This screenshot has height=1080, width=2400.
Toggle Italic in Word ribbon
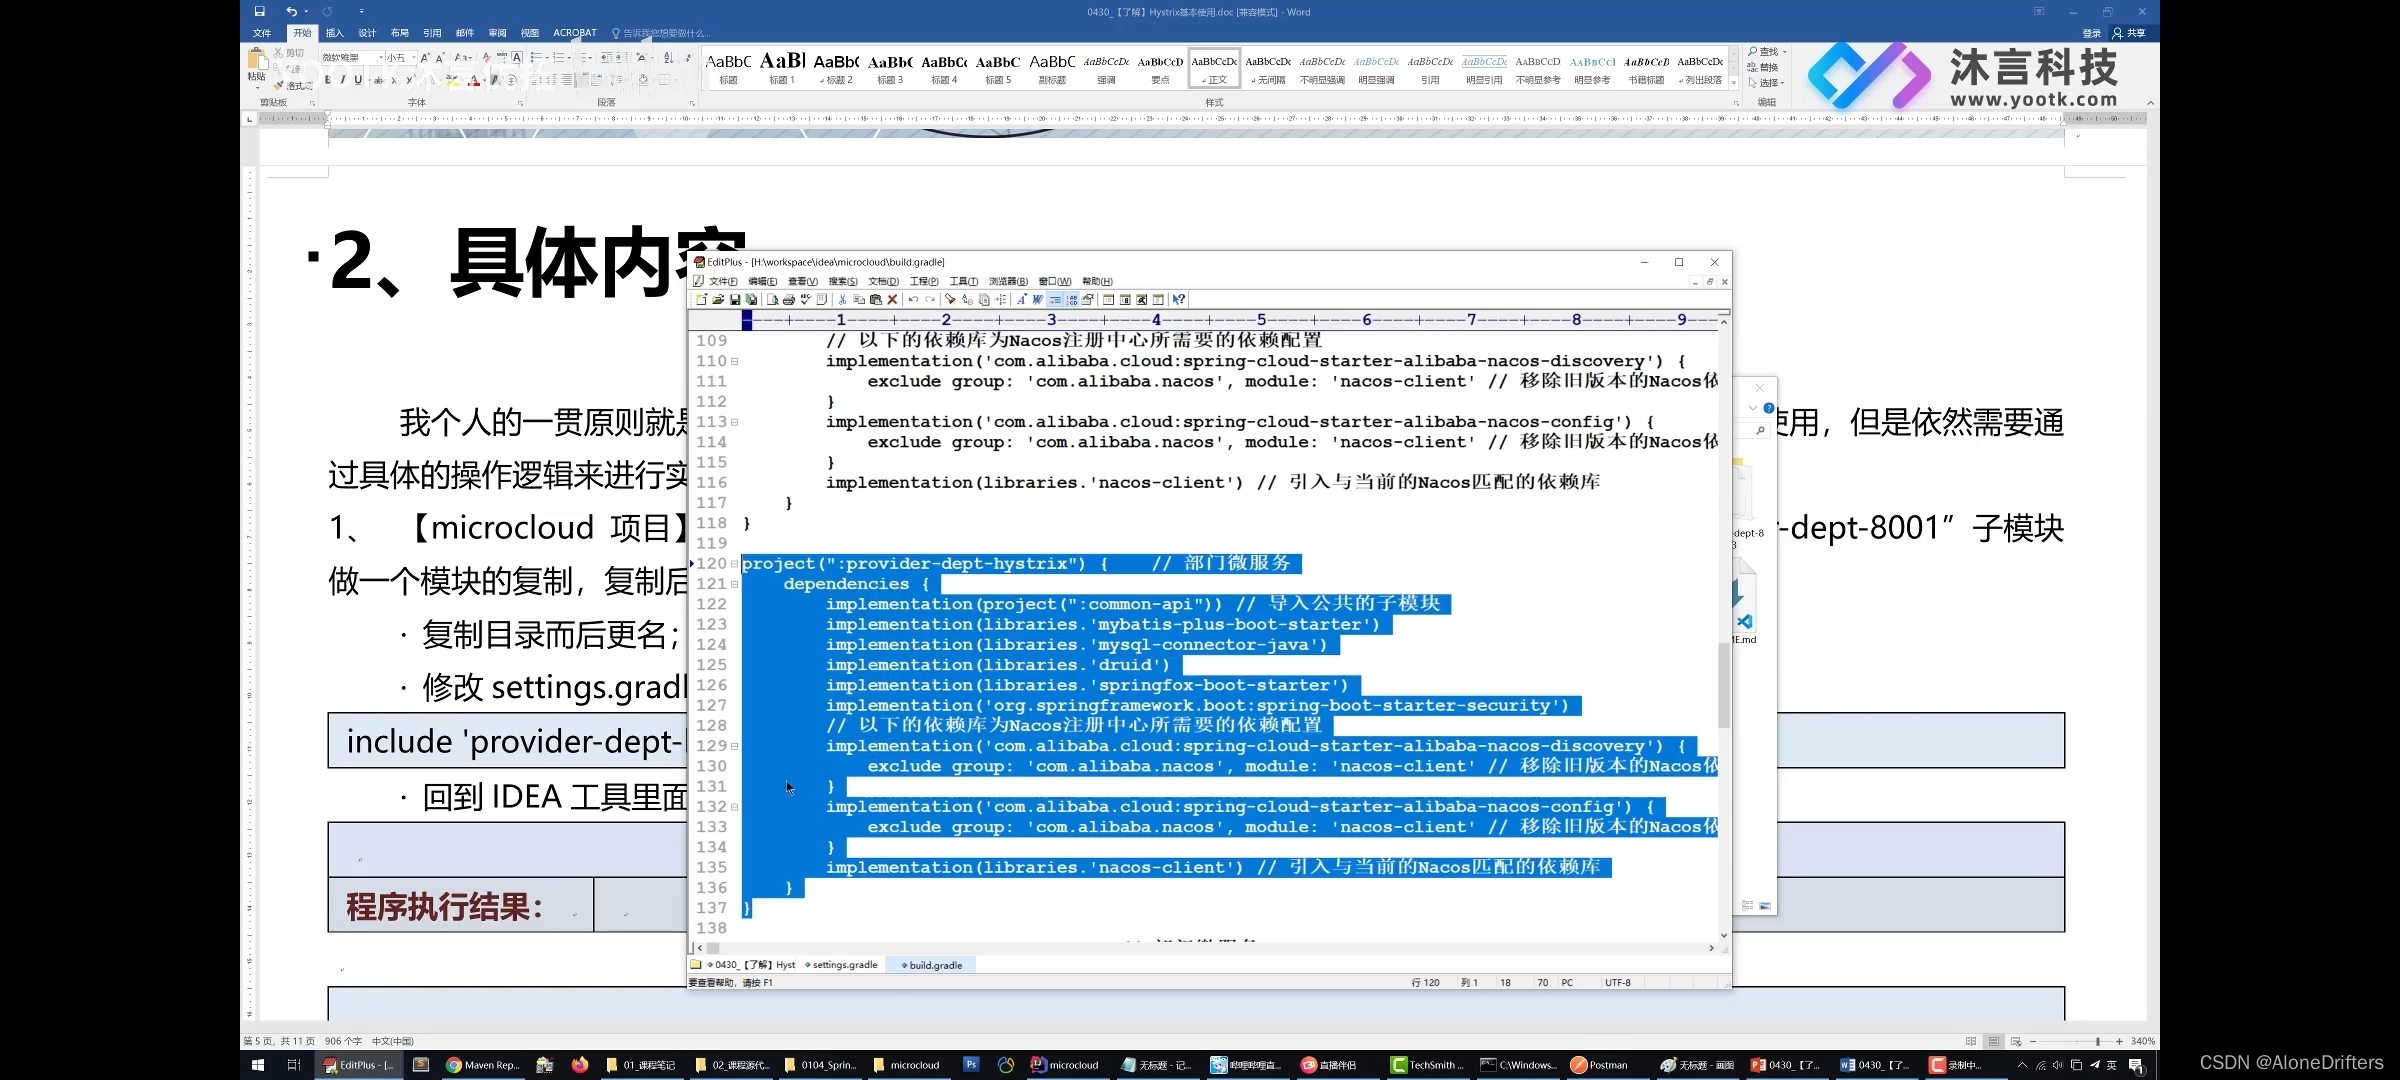click(343, 80)
